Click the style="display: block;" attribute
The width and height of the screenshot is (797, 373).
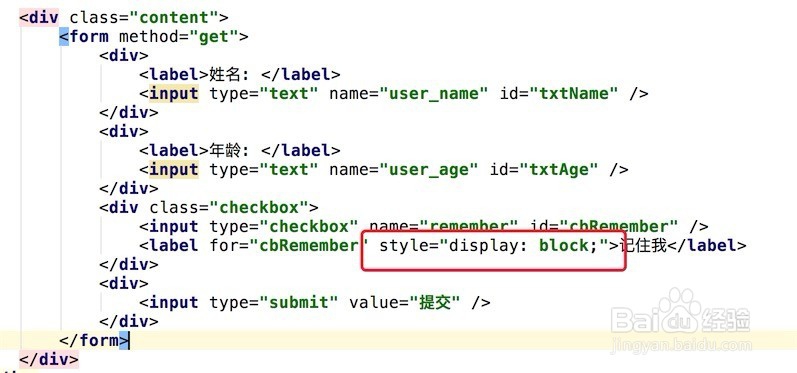(495, 246)
